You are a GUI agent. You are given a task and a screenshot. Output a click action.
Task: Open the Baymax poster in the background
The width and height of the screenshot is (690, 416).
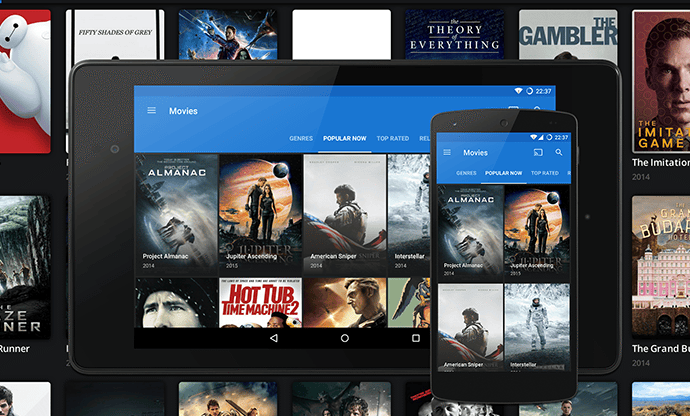[x=25, y=81]
